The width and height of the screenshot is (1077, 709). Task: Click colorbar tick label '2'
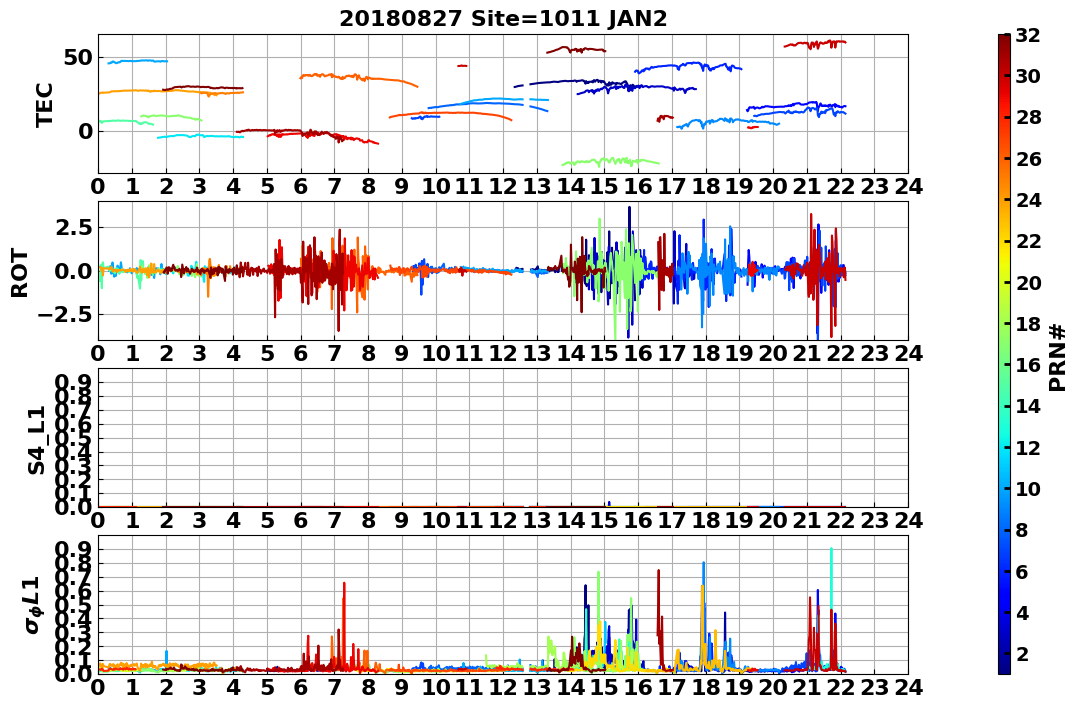tap(1022, 653)
